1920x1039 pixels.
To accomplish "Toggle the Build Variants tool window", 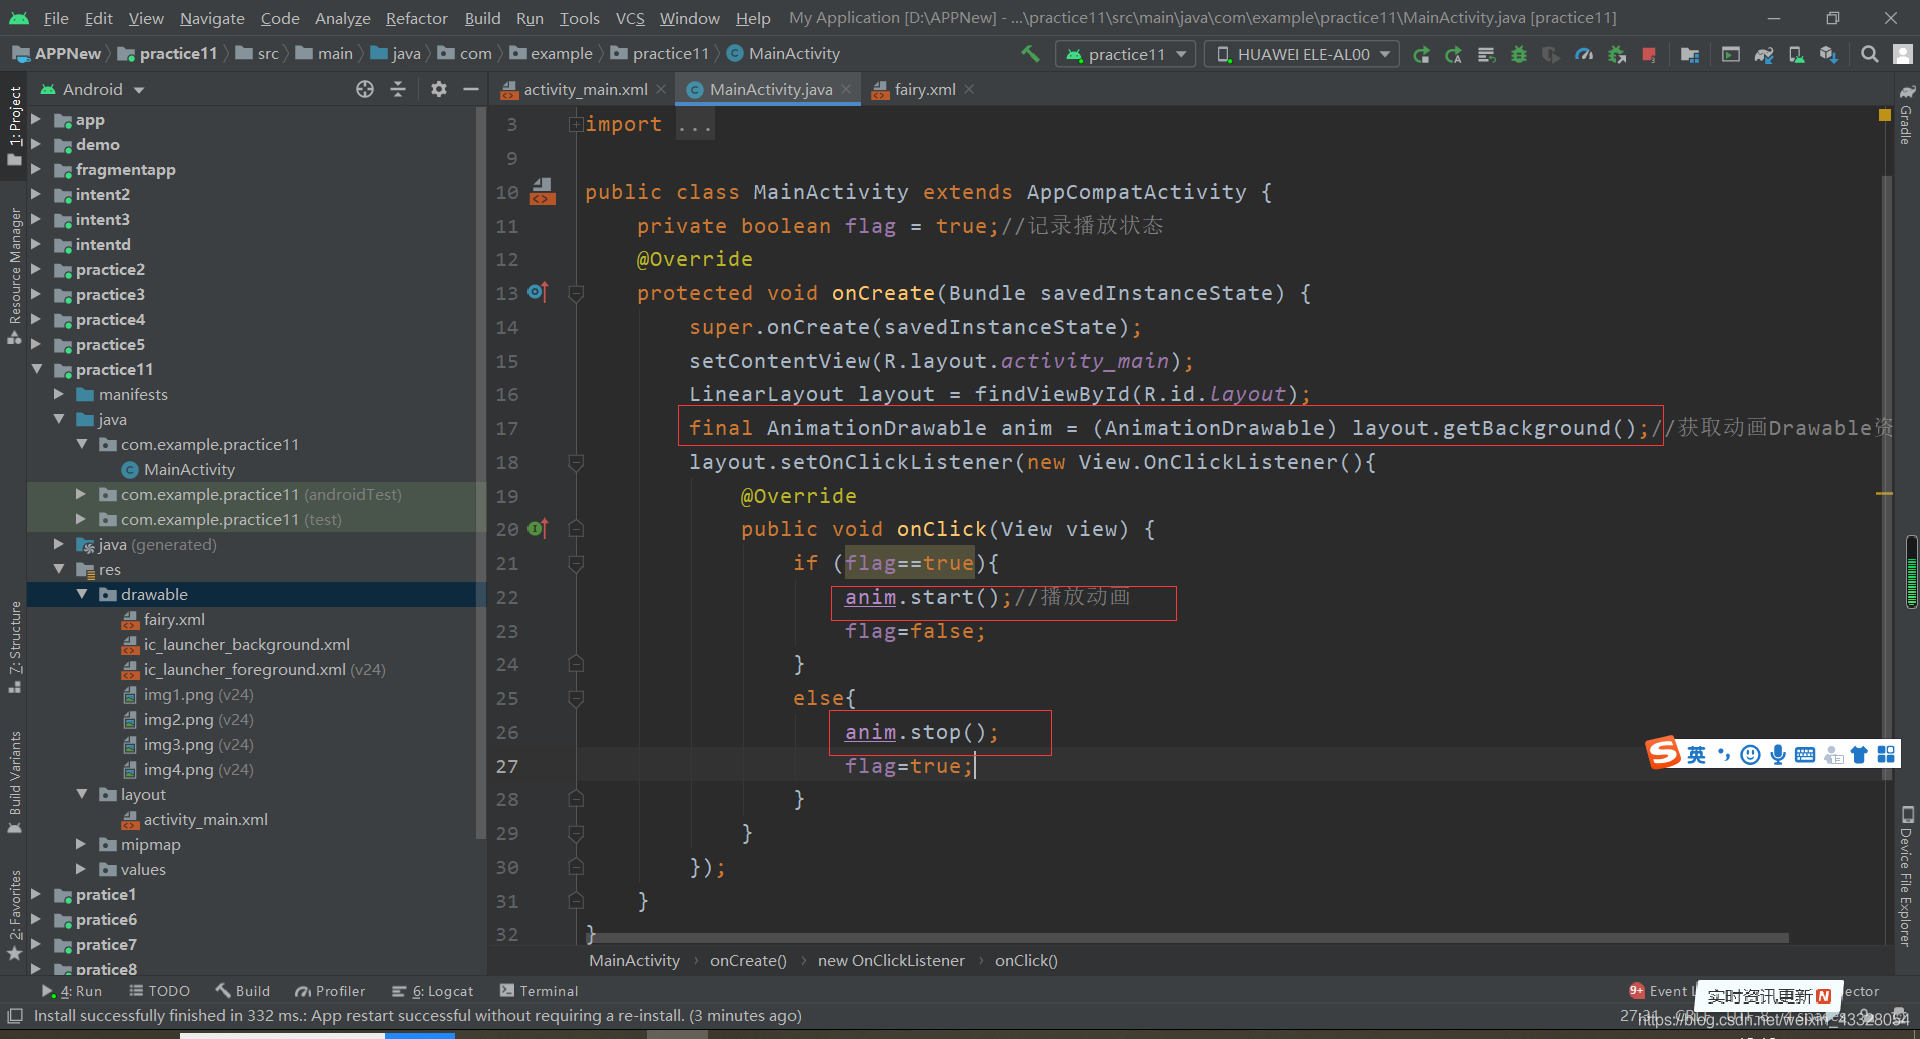I will point(14,782).
